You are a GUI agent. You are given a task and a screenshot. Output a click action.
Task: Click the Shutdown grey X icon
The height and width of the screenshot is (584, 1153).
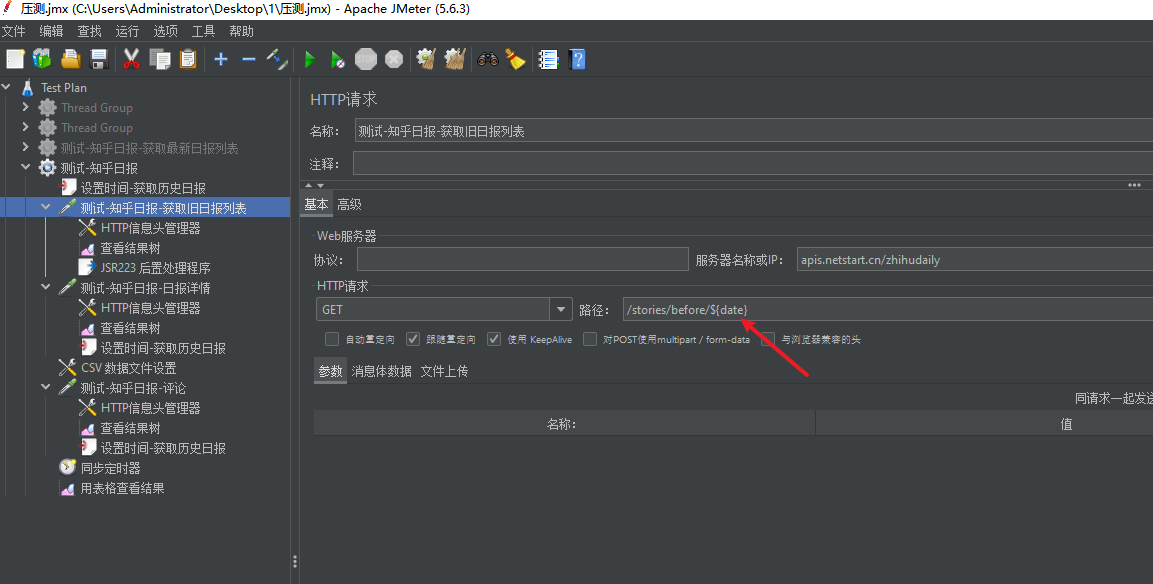pos(394,59)
